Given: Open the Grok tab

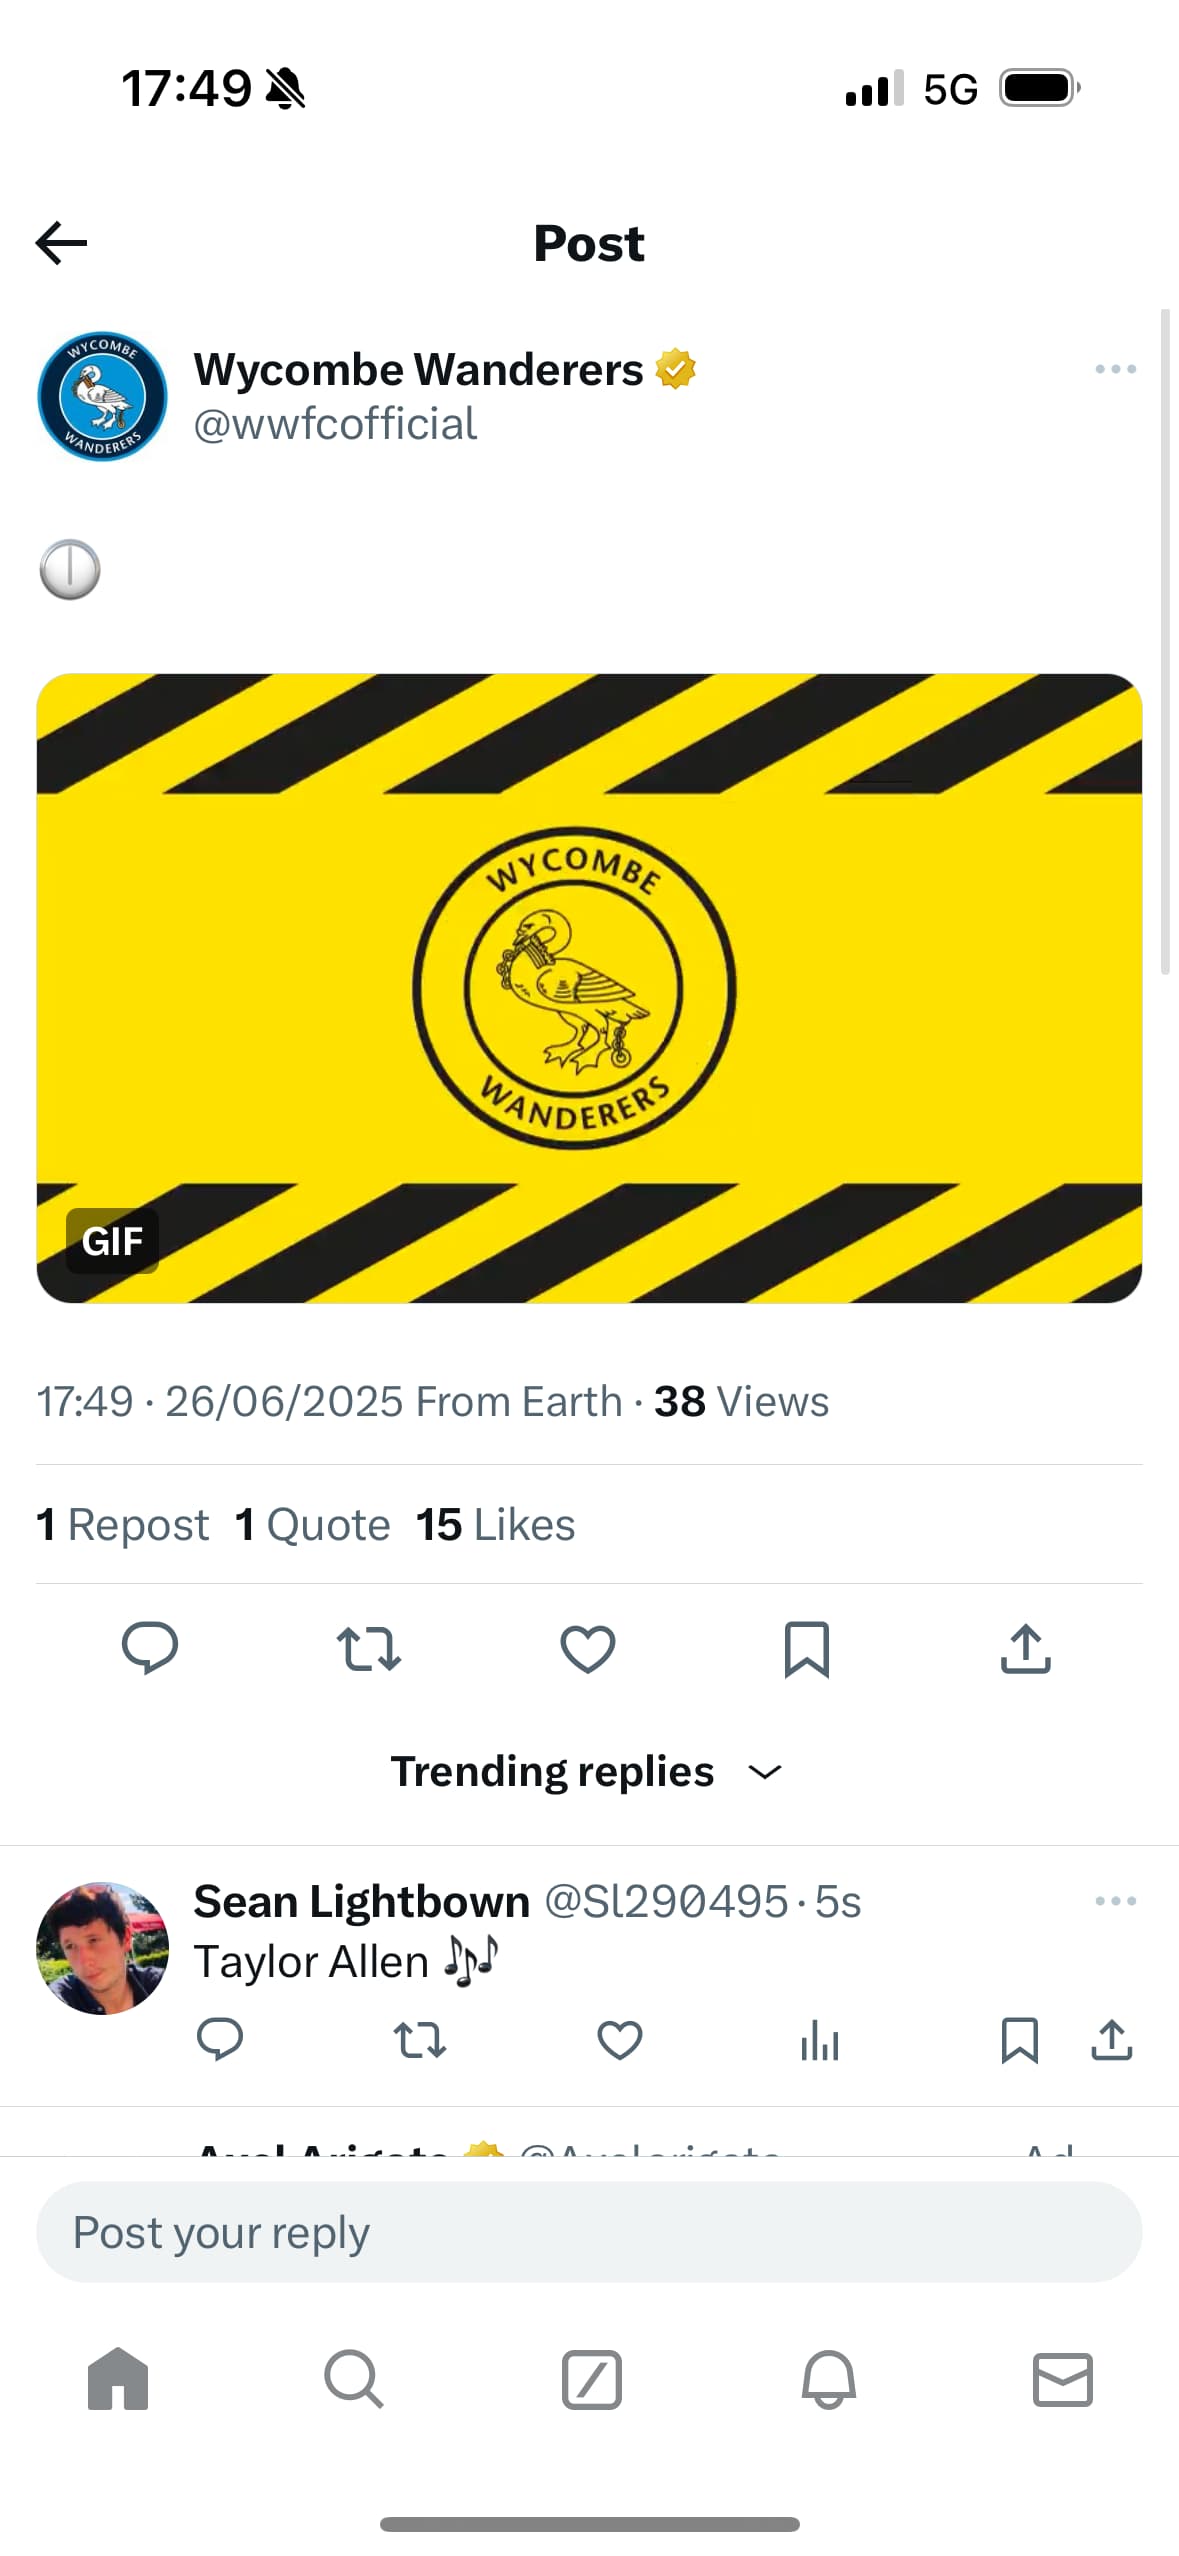Looking at the screenshot, I should point(591,2379).
